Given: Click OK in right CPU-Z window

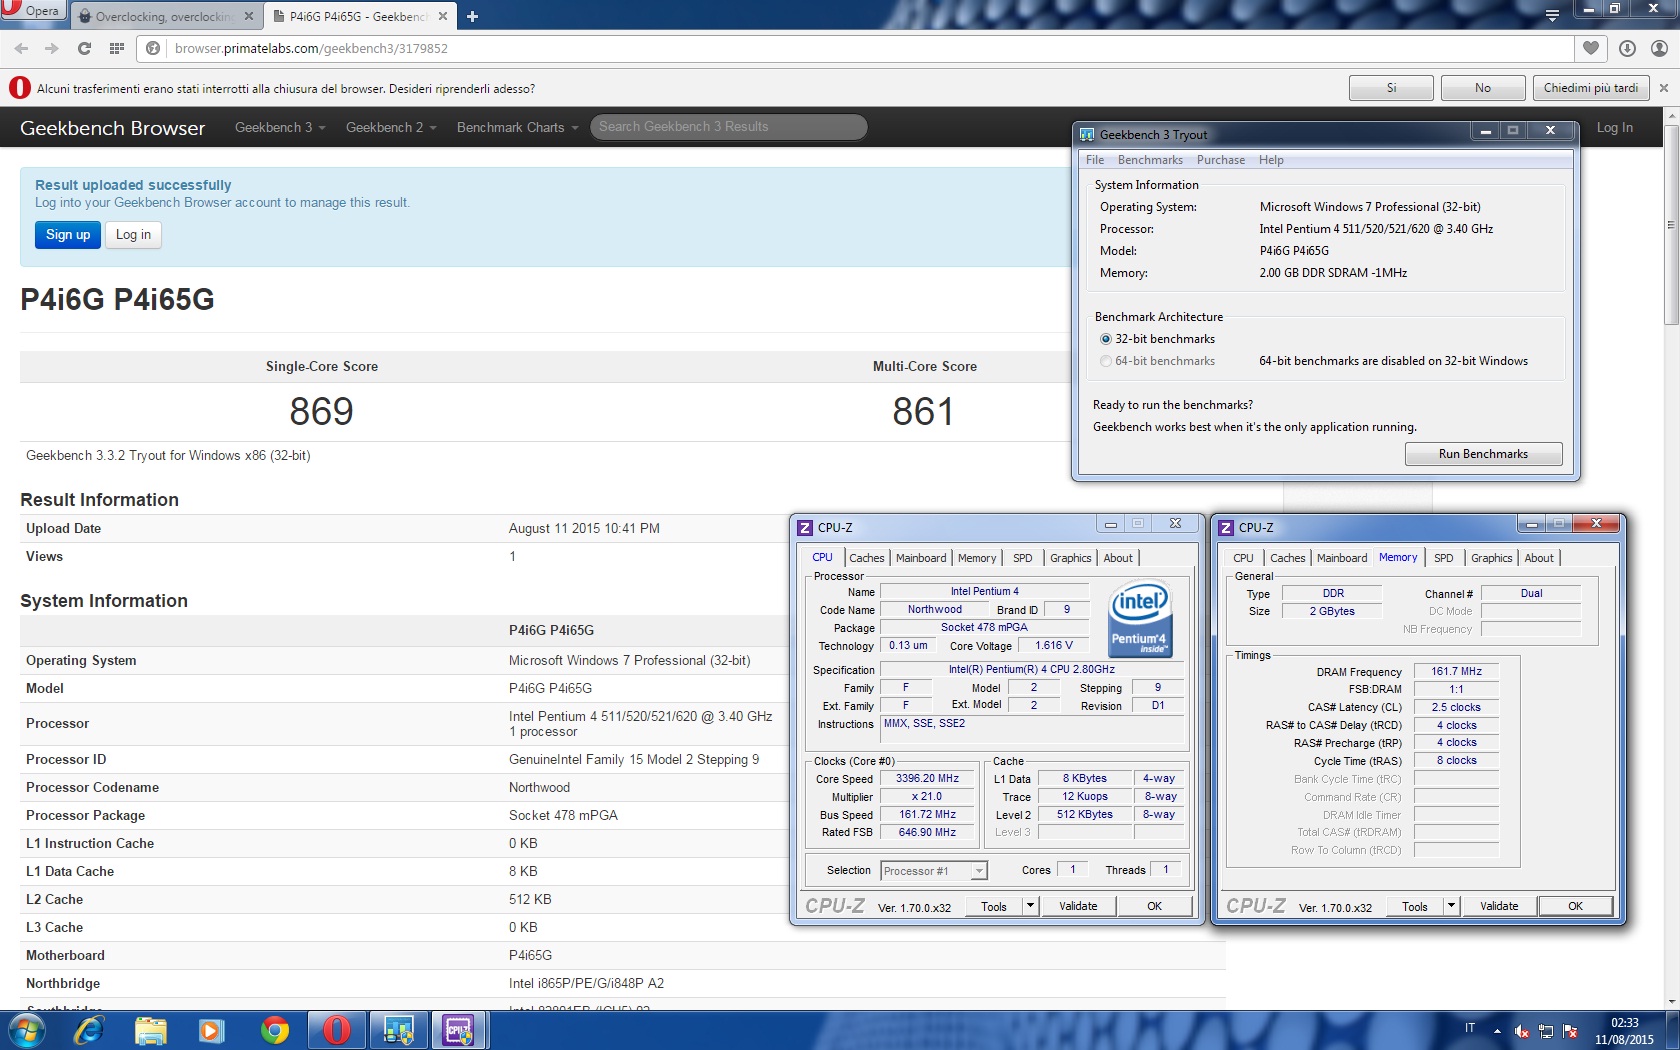Looking at the screenshot, I should point(1575,906).
